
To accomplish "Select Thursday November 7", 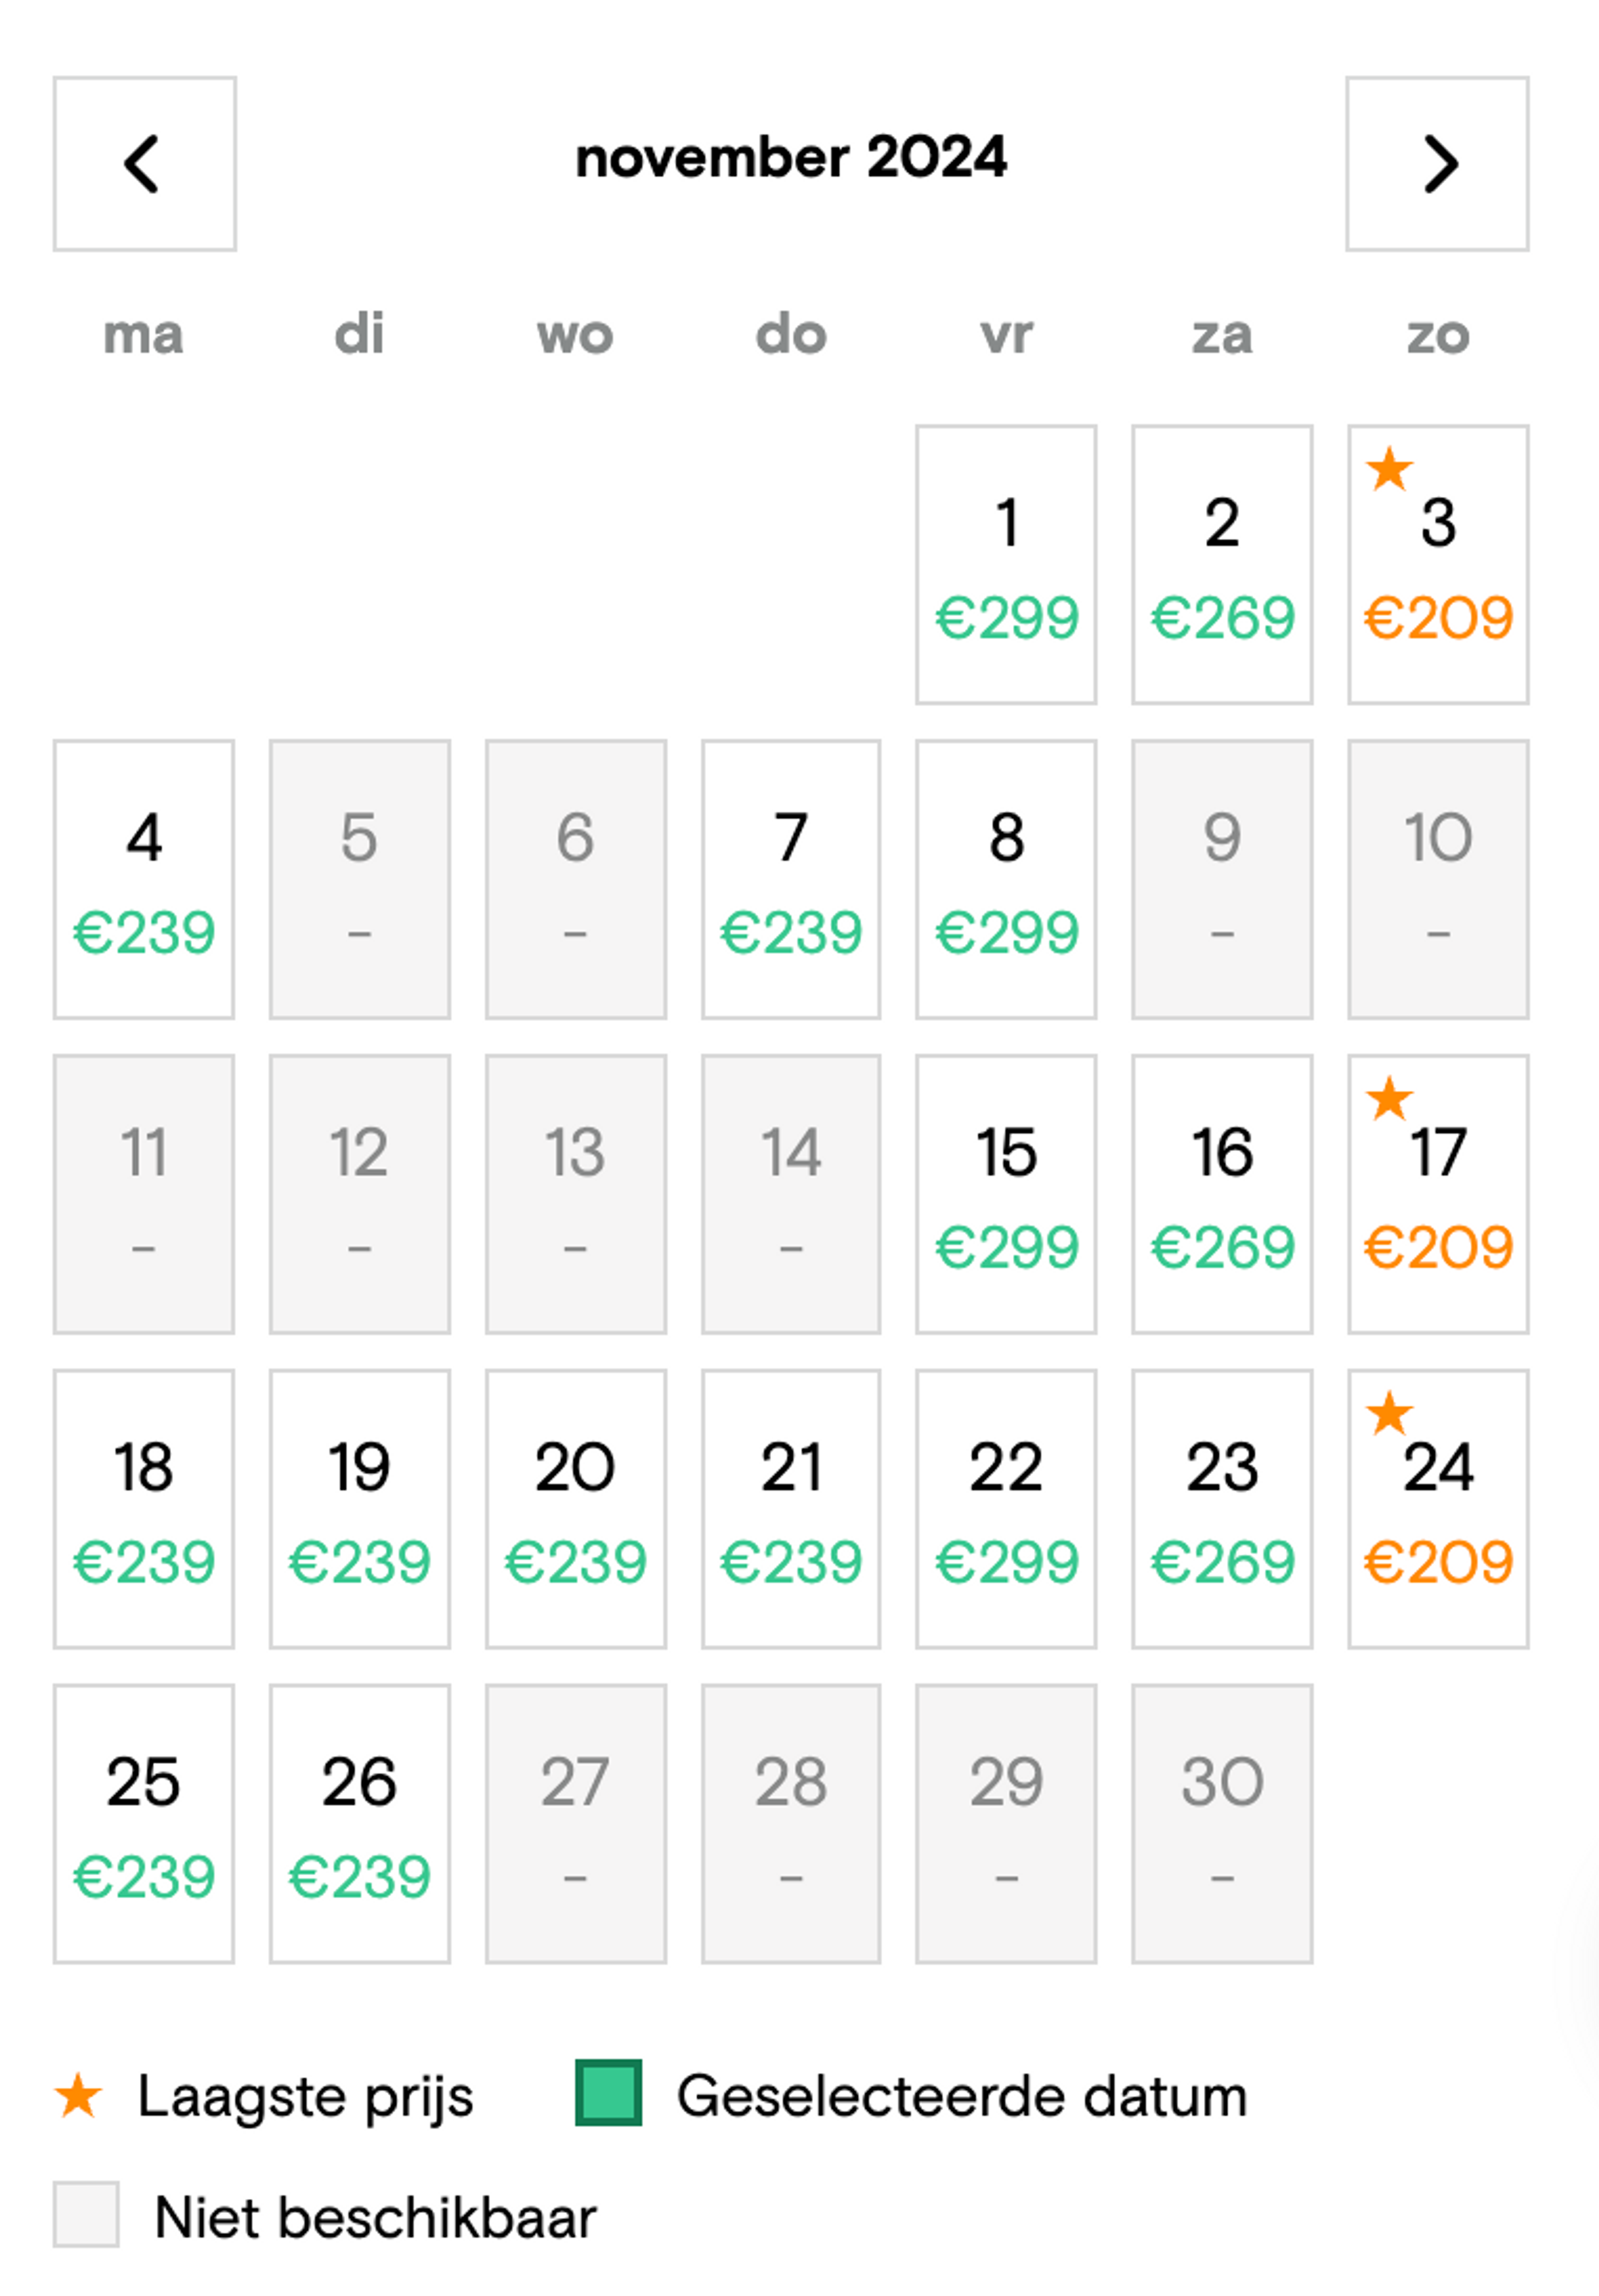I will 791,880.
